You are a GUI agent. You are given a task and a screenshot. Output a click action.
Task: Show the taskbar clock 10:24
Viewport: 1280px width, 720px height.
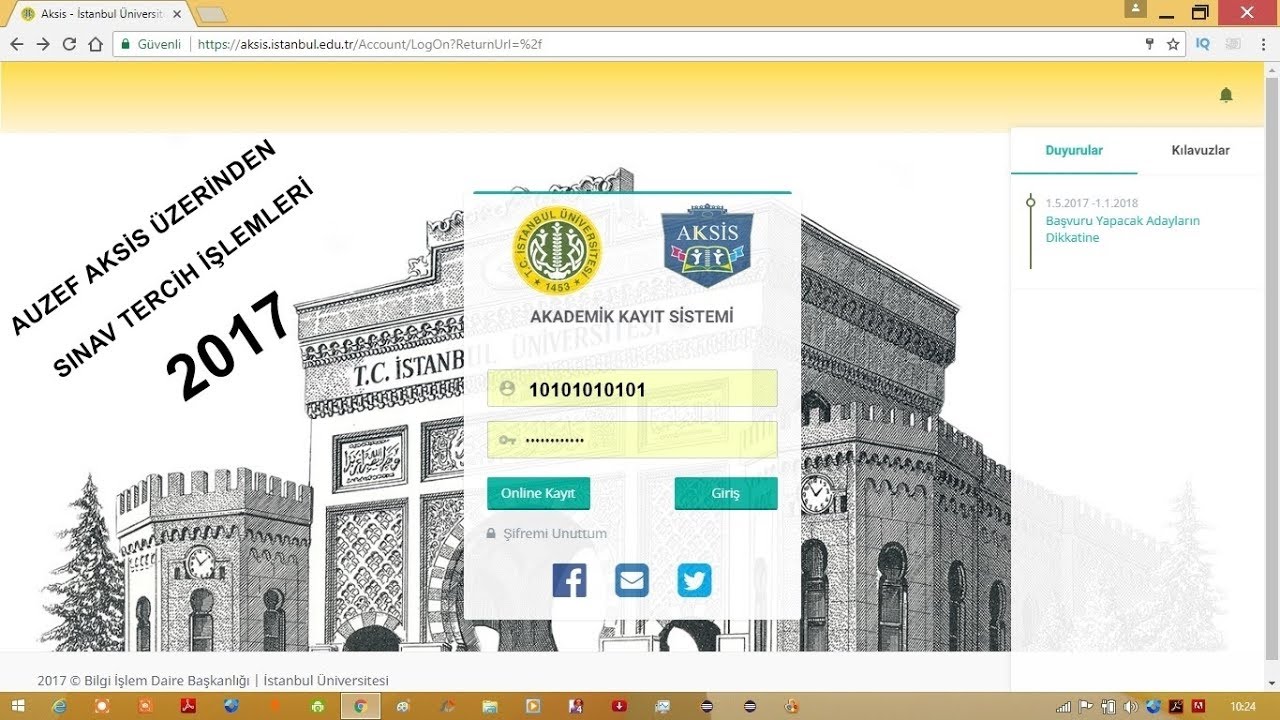(x=1243, y=706)
